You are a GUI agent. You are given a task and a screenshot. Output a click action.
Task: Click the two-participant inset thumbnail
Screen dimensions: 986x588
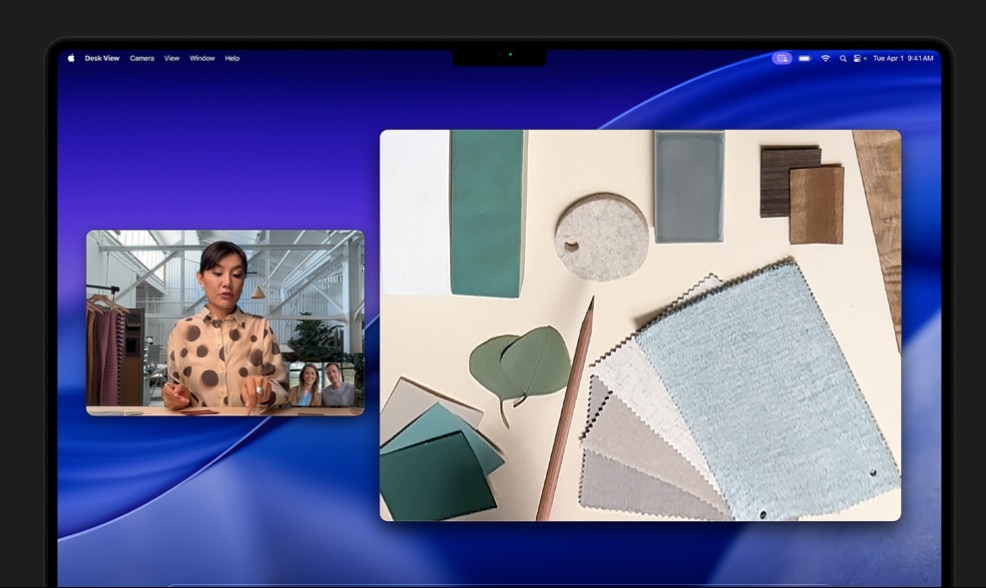(x=322, y=384)
